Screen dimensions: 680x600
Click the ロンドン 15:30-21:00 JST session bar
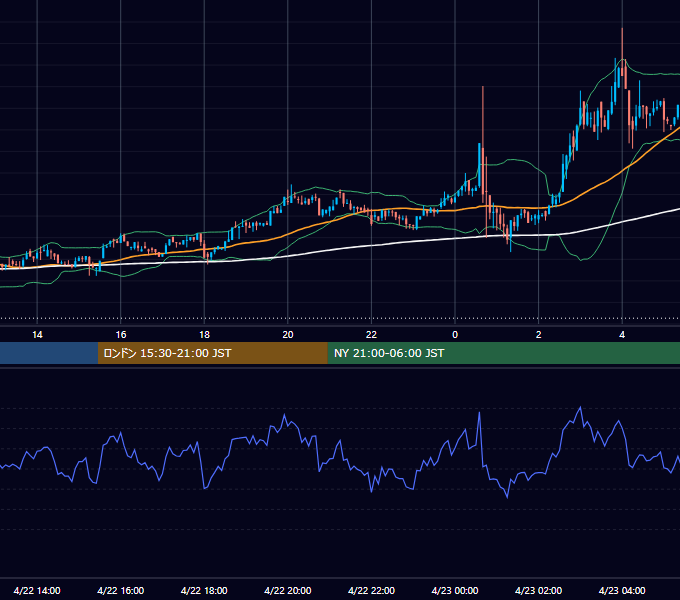pyautogui.click(x=212, y=353)
